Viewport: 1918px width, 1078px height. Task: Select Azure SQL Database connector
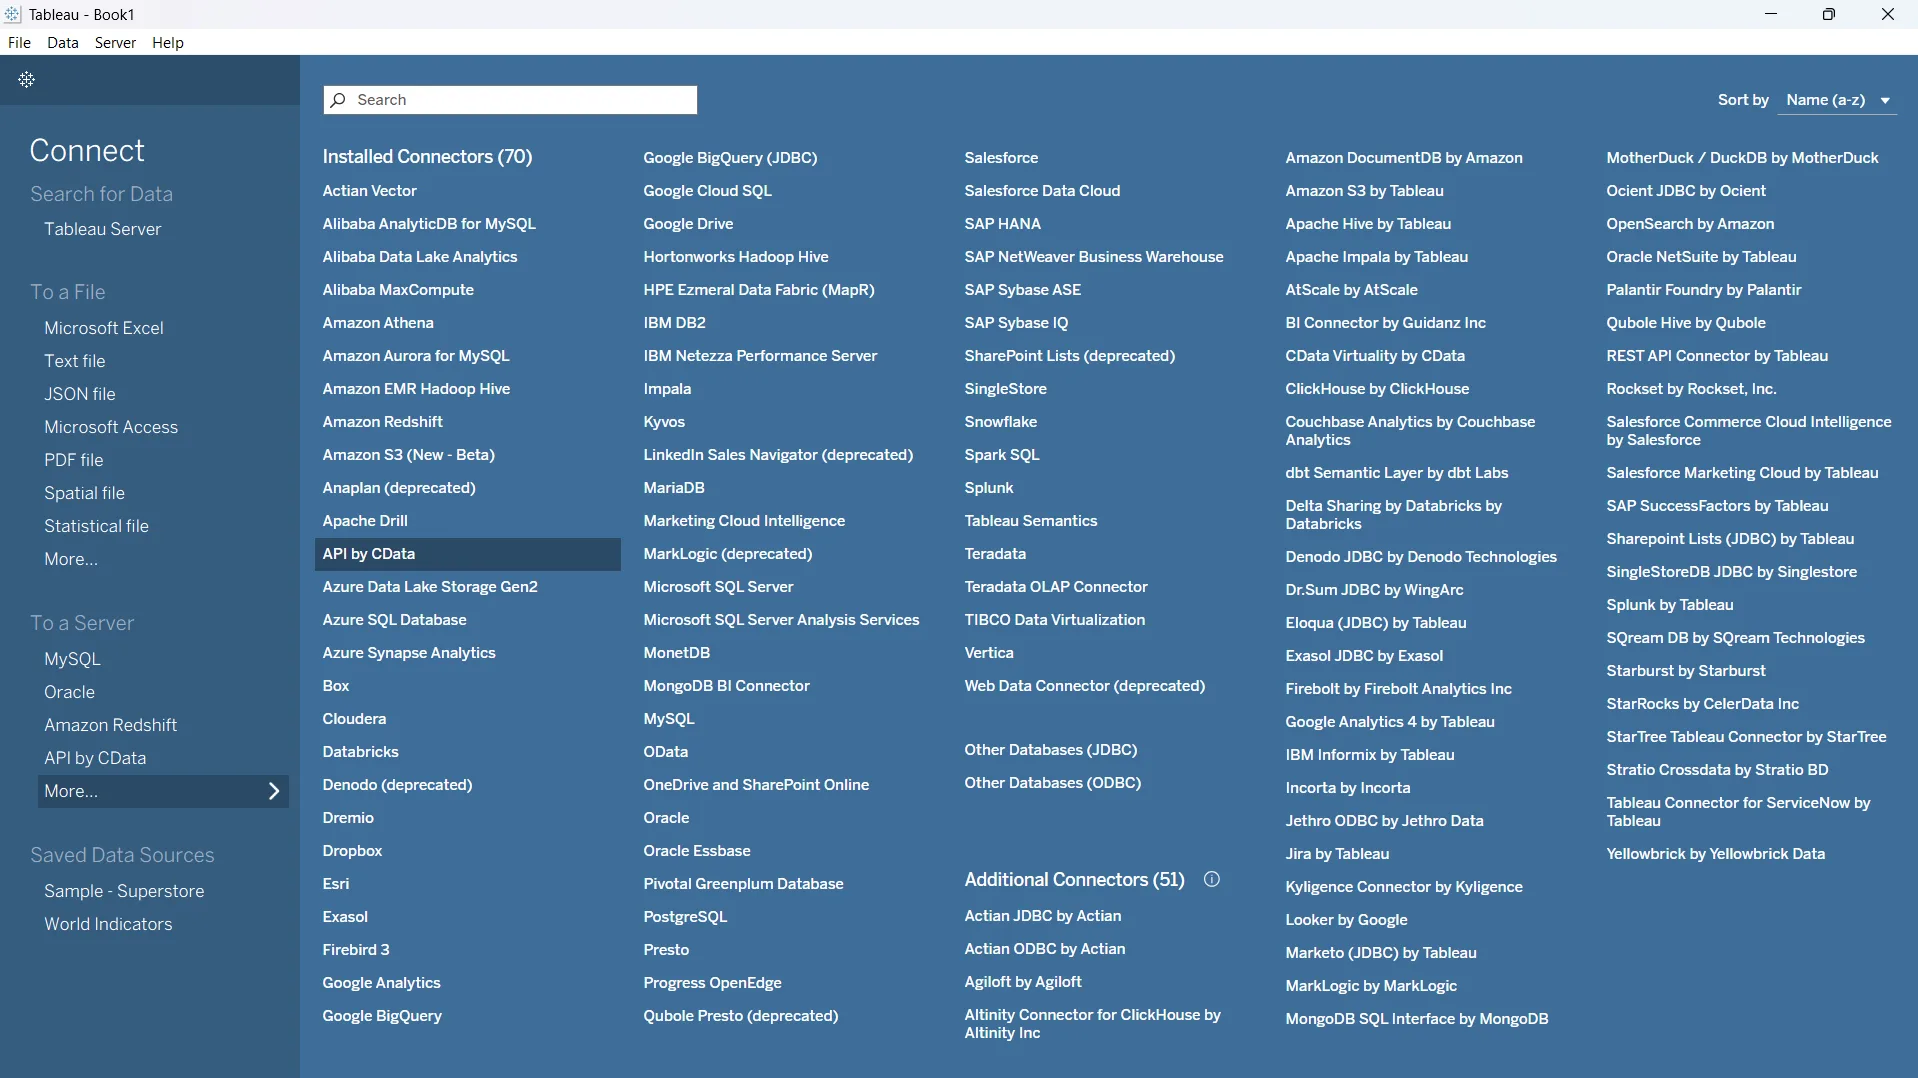[394, 620]
